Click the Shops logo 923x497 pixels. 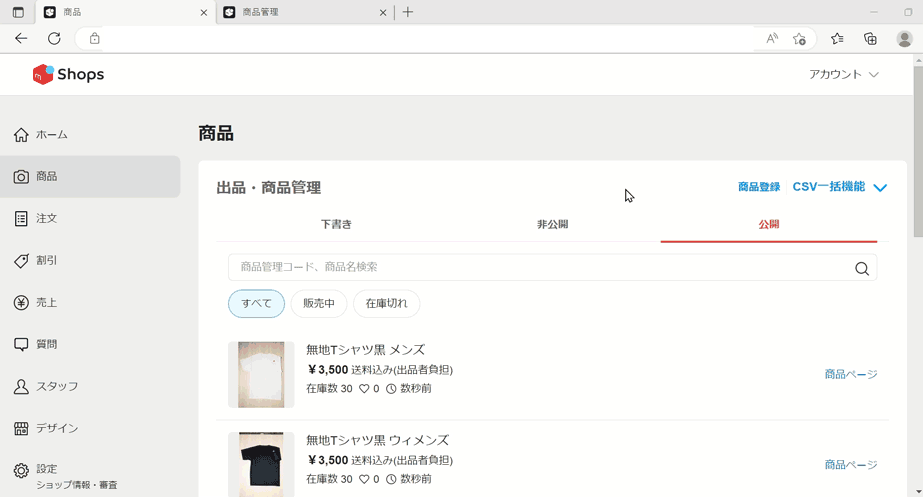[68, 74]
